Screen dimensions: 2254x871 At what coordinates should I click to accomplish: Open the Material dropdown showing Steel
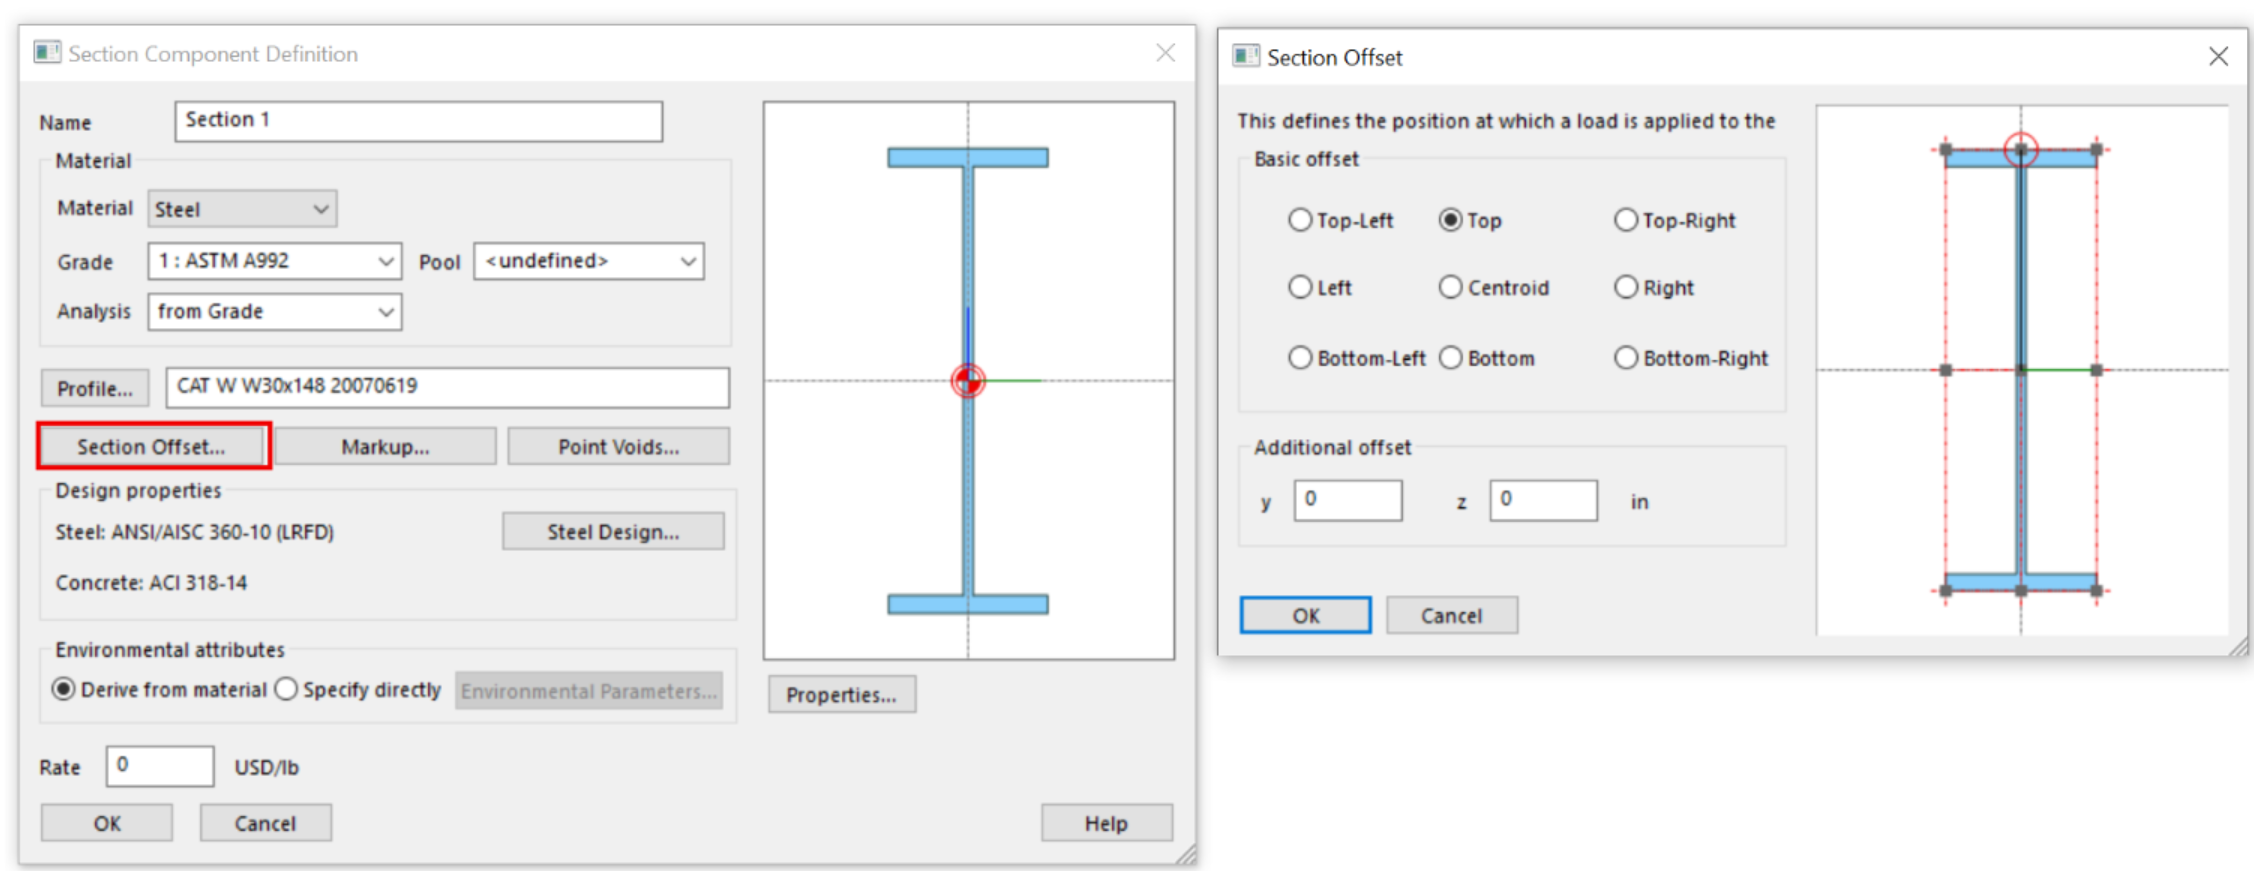click(x=241, y=208)
